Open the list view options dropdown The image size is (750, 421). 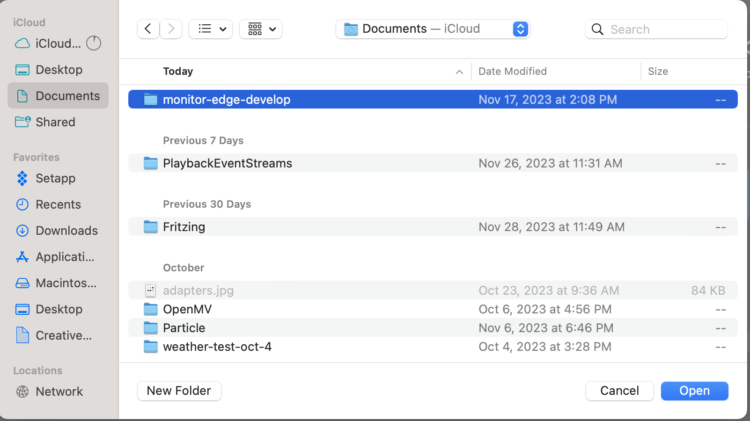click(x=210, y=29)
